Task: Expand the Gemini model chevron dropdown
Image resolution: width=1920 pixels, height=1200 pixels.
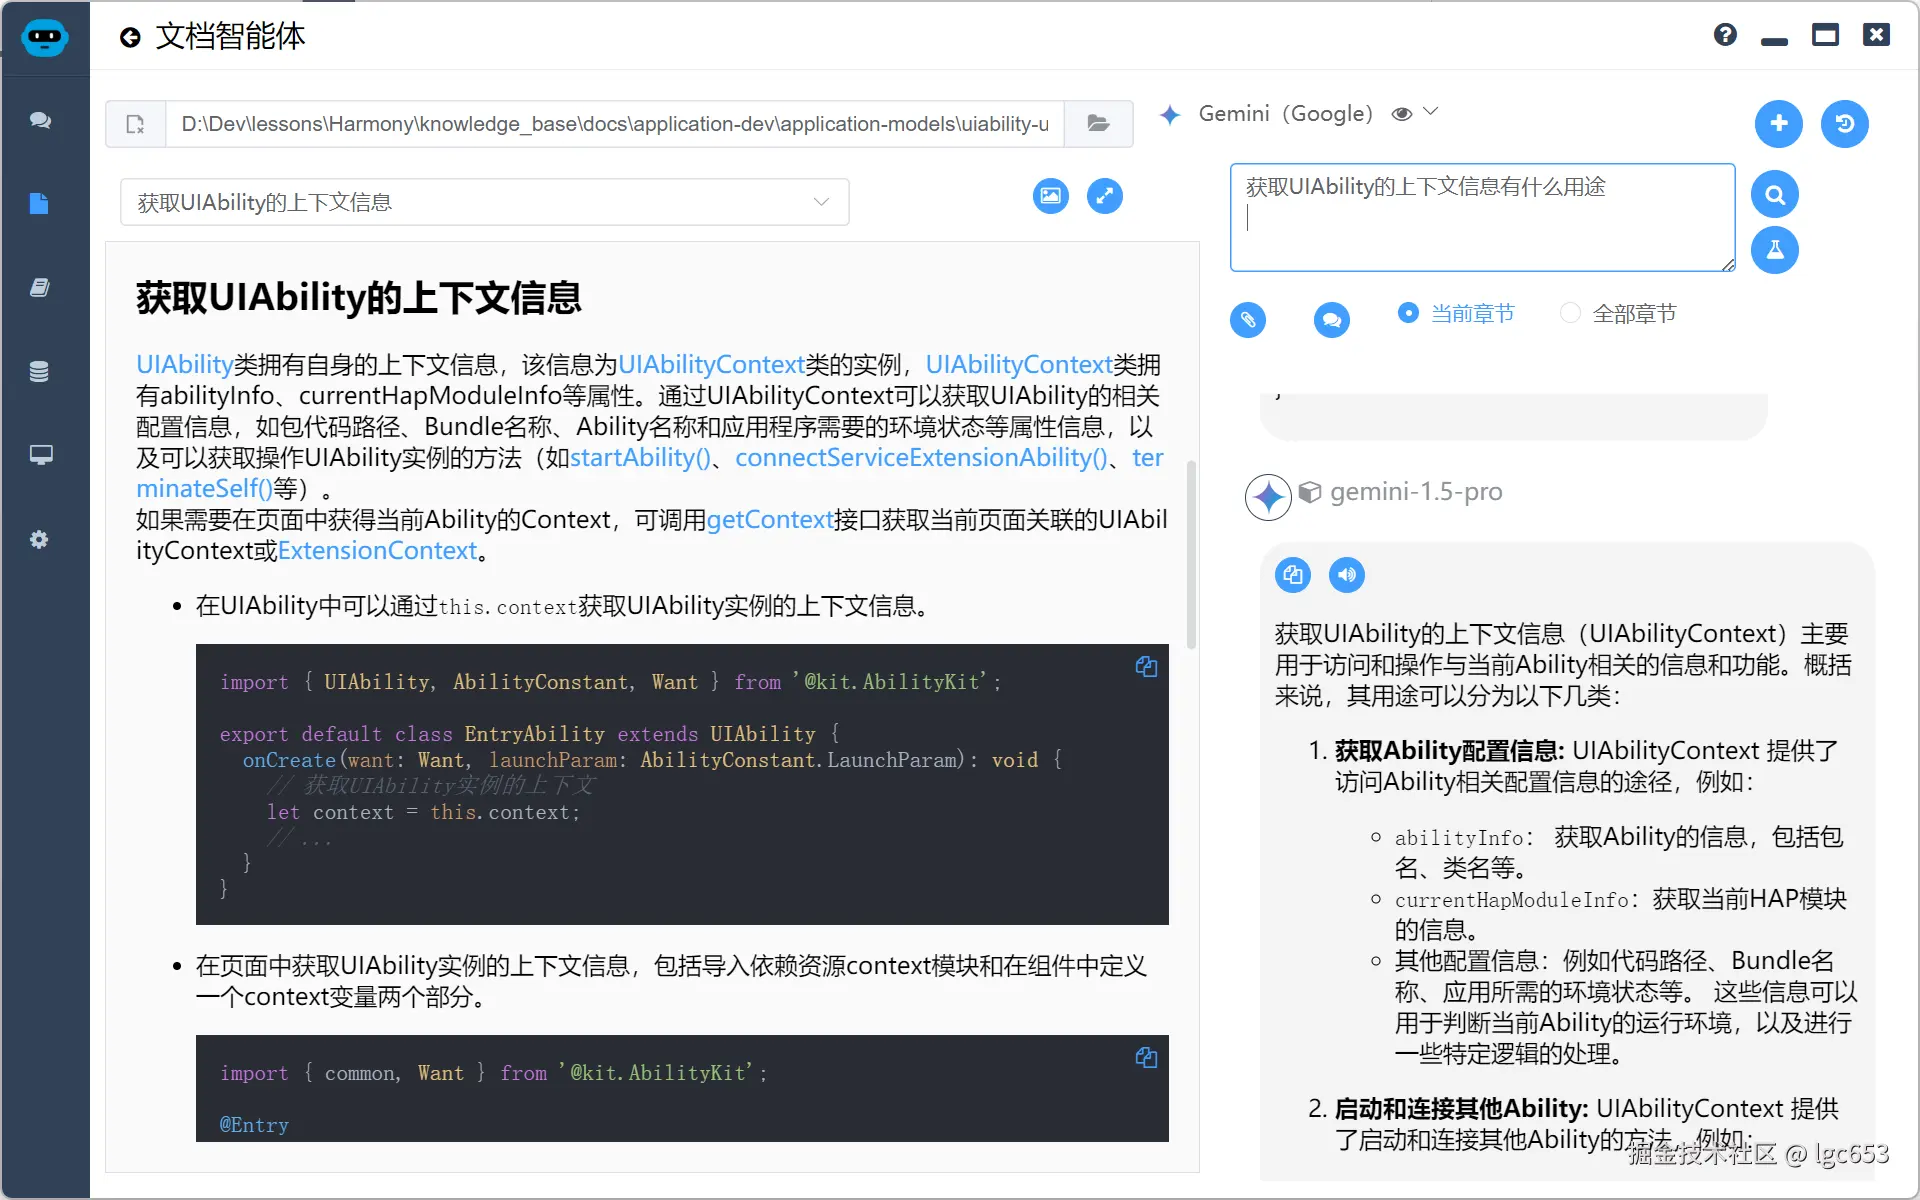Action: pyautogui.click(x=1431, y=112)
